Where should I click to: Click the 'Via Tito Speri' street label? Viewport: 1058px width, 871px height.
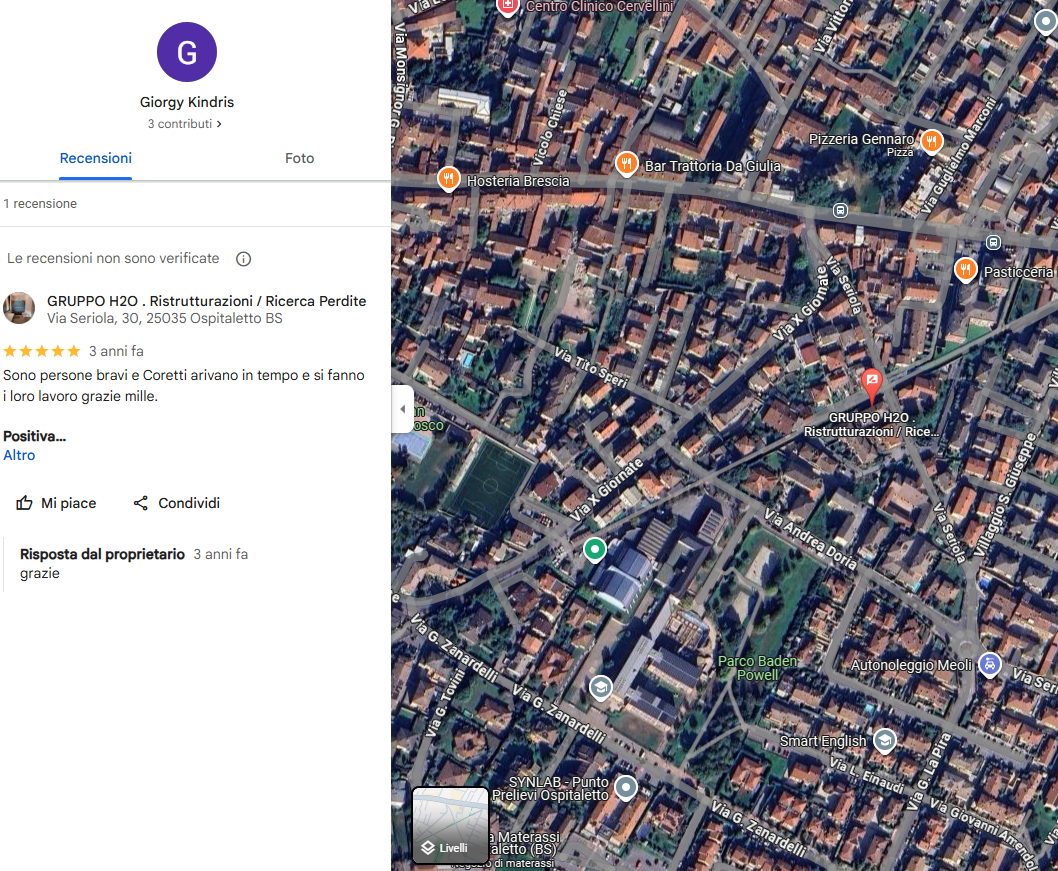click(591, 367)
